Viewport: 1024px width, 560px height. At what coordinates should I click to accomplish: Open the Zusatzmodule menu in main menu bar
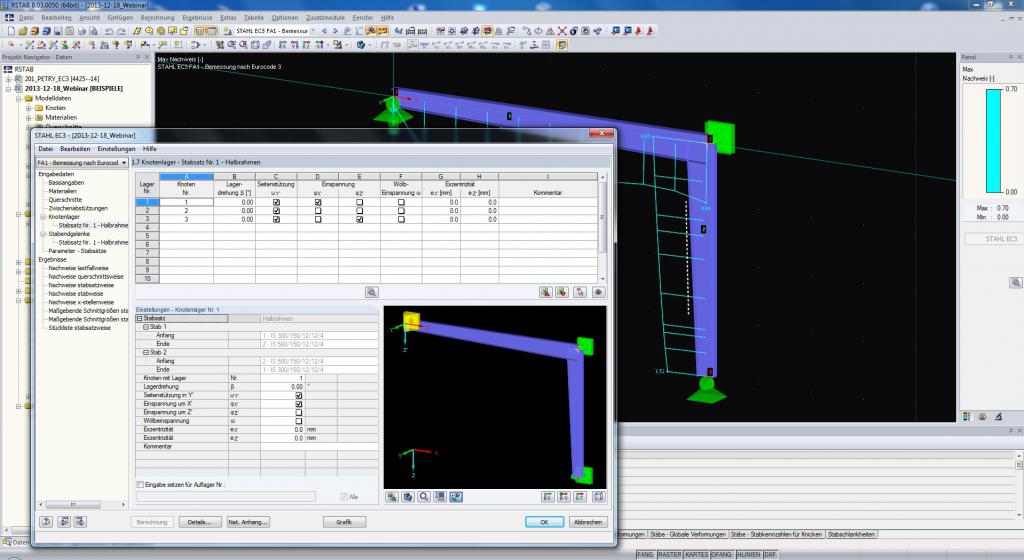[326, 18]
